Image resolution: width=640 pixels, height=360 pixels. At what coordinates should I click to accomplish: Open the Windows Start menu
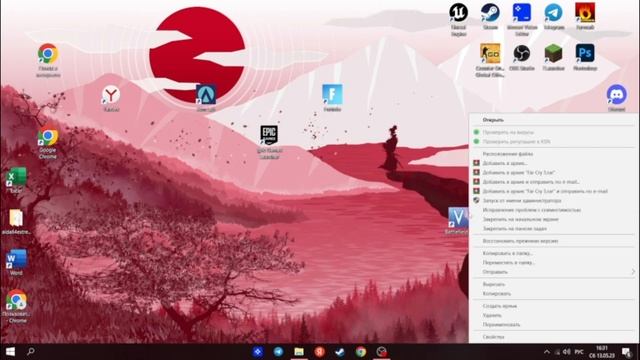click(x=10, y=351)
